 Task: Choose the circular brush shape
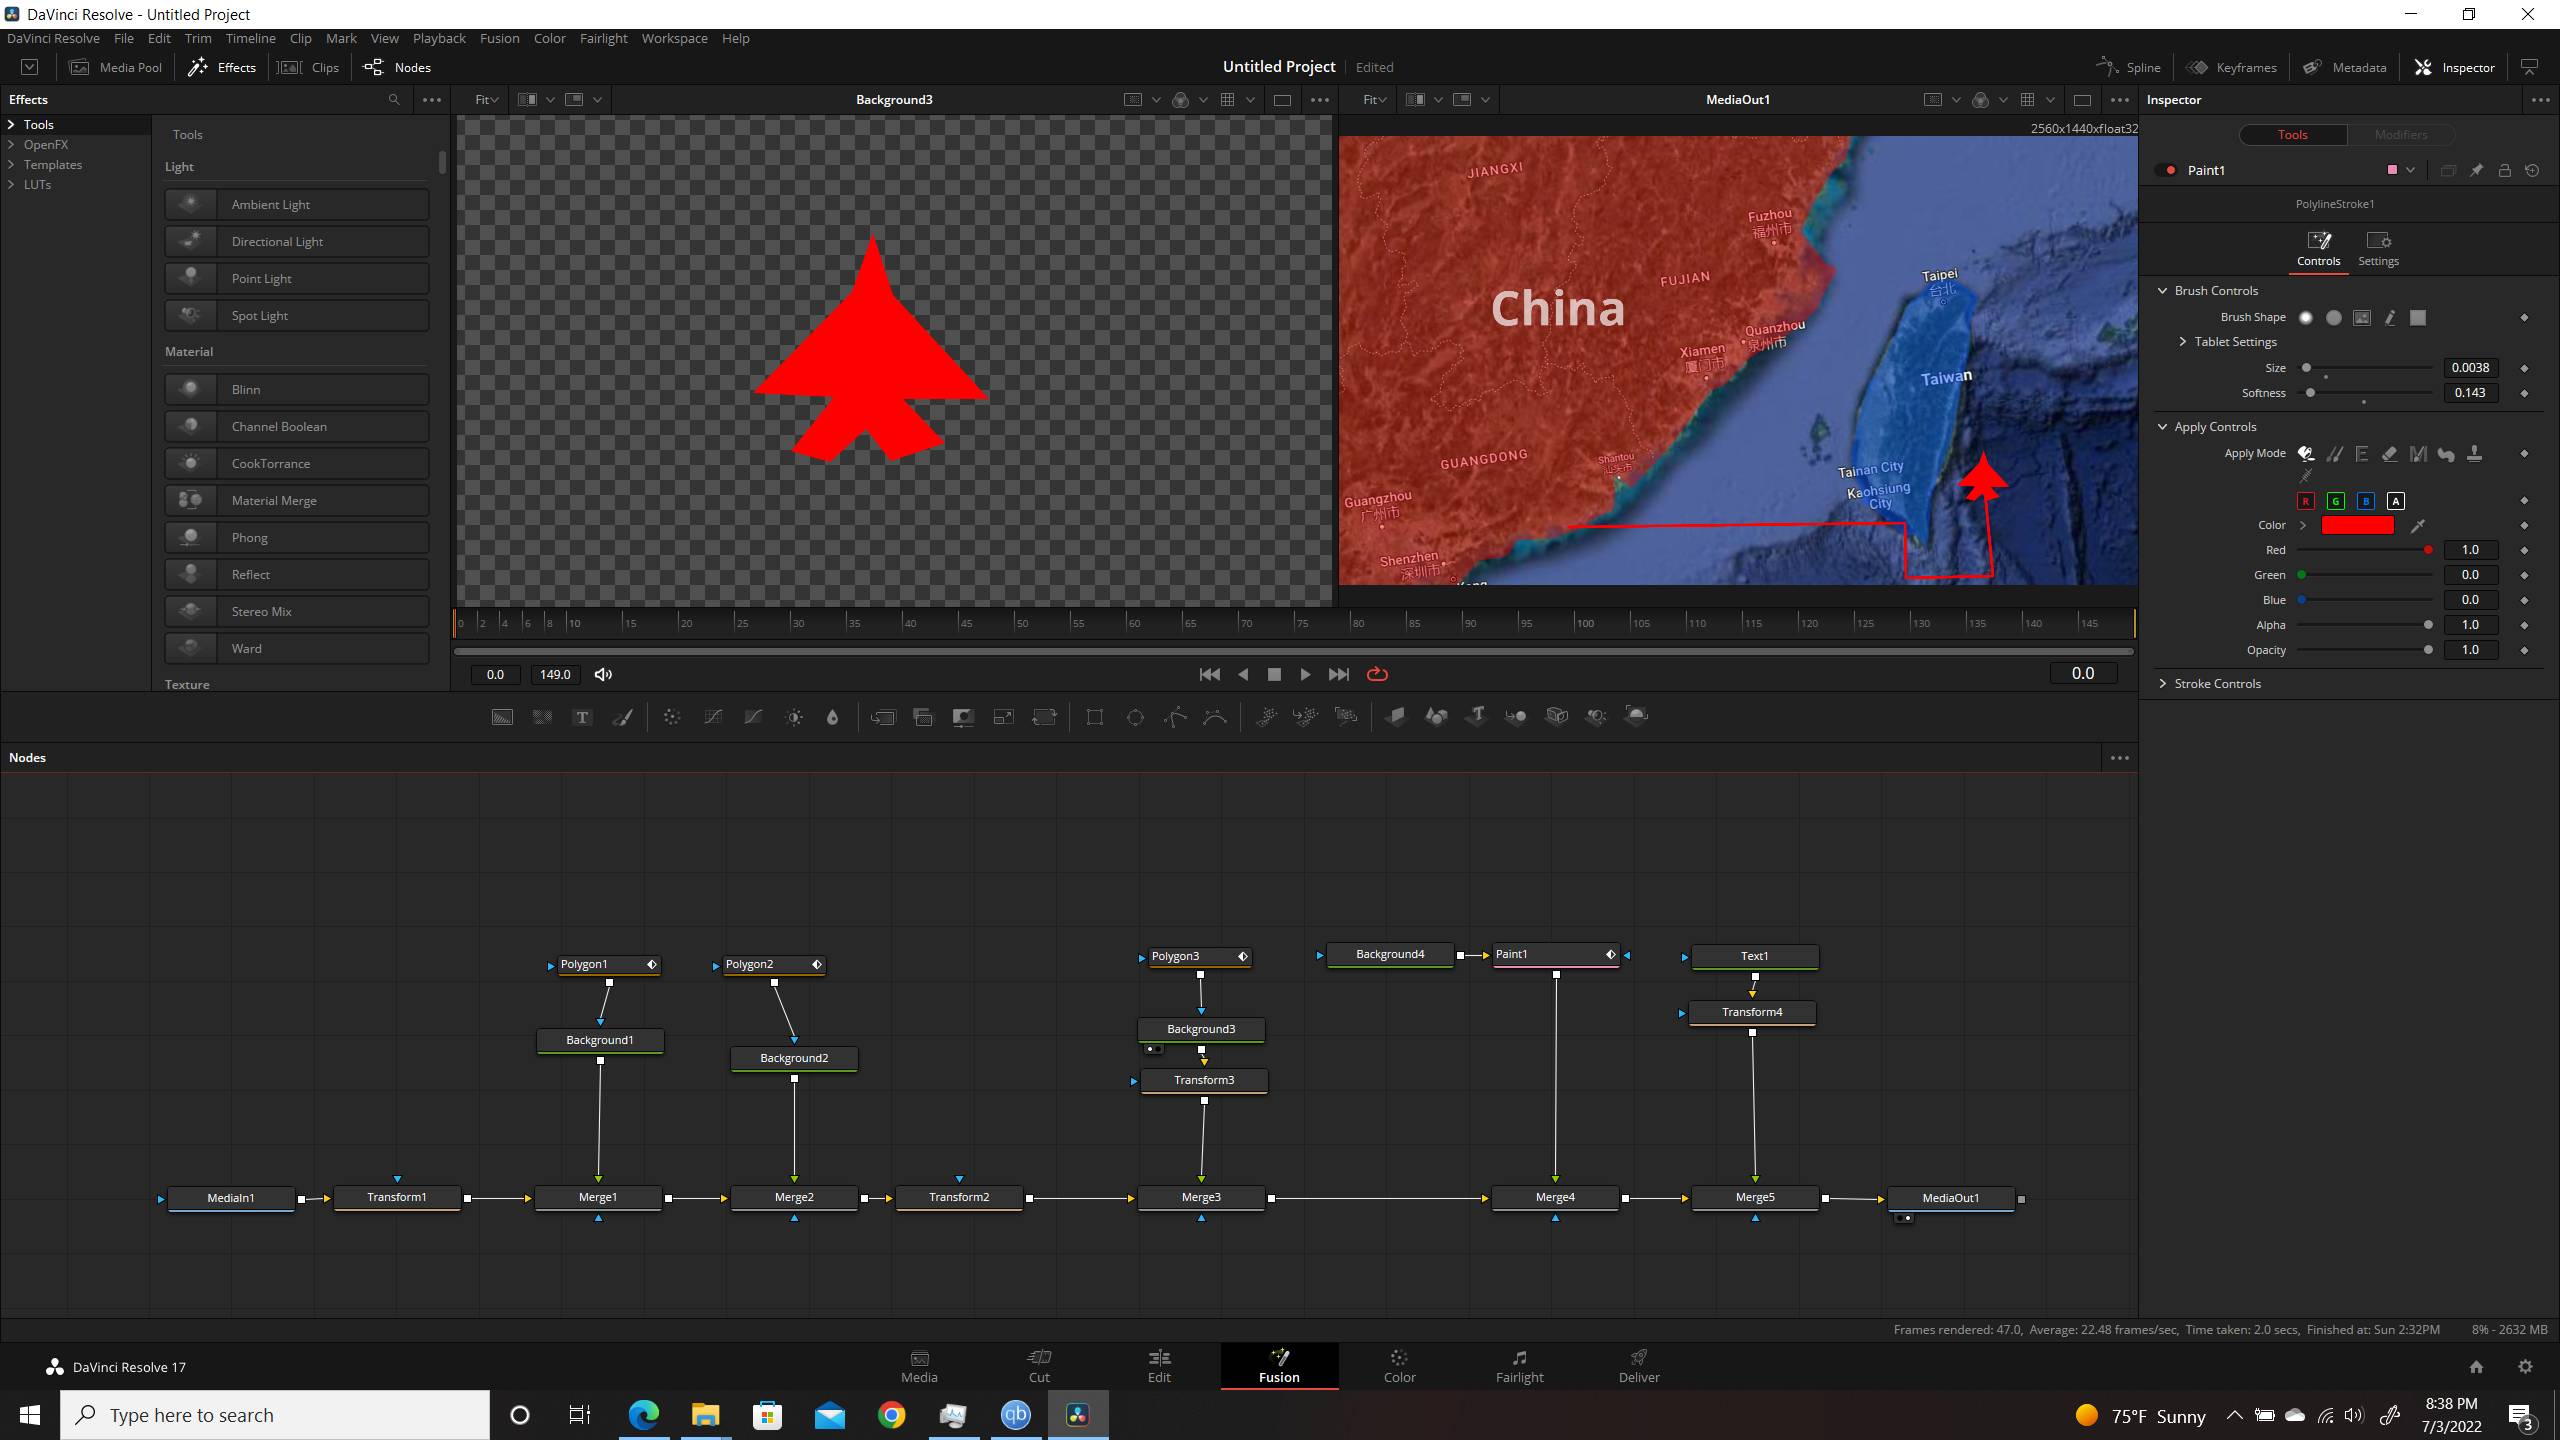(2333, 317)
